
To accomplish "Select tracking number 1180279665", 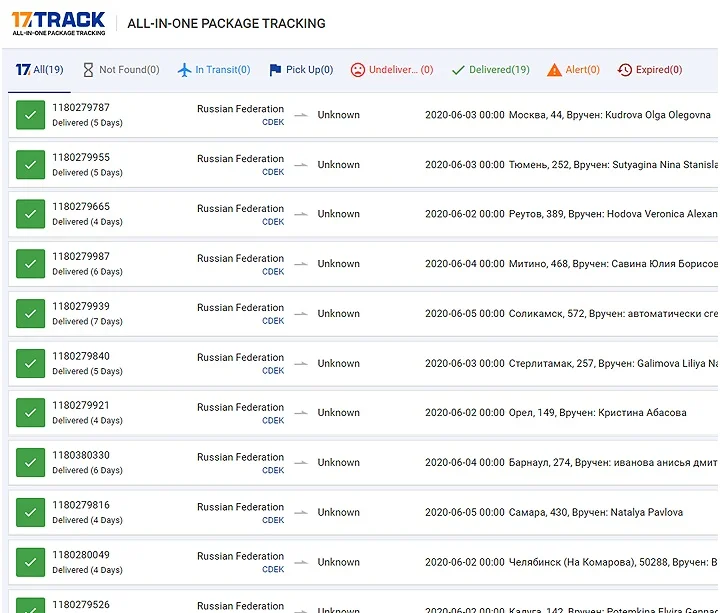I will pyautogui.click(x=81, y=207).
